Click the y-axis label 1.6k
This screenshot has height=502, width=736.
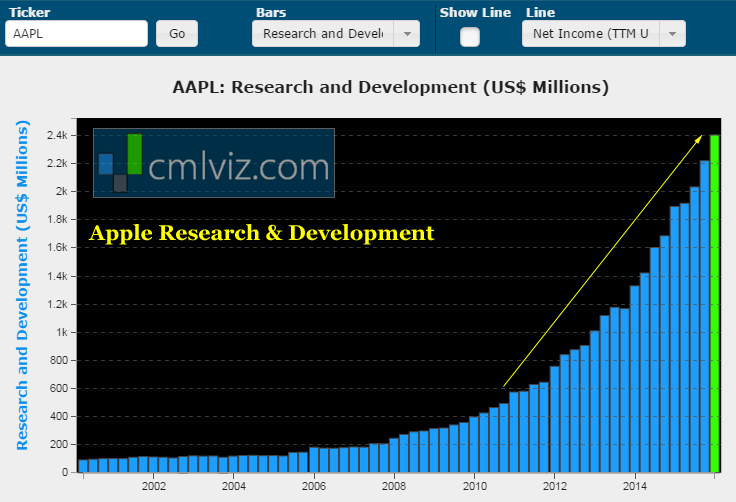pos(57,247)
